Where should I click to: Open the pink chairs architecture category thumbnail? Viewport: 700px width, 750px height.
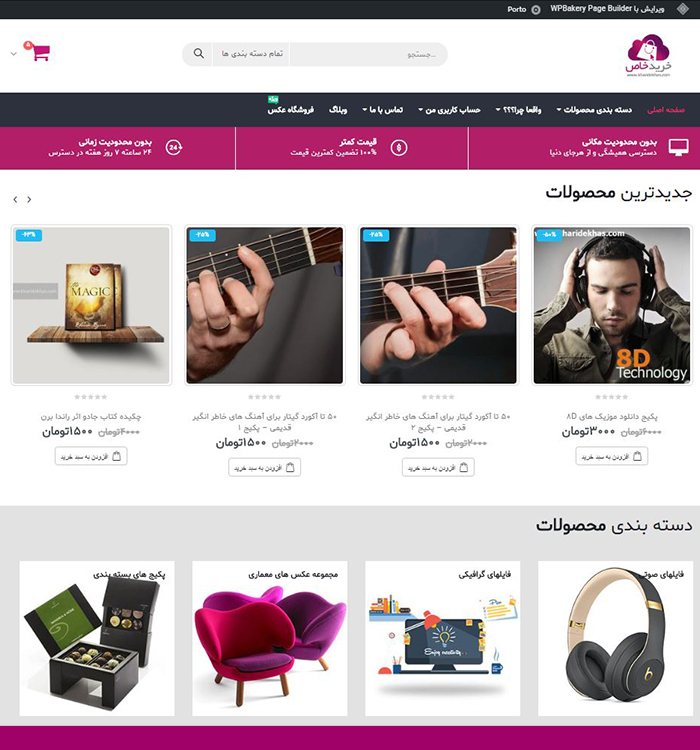(x=270, y=639)
